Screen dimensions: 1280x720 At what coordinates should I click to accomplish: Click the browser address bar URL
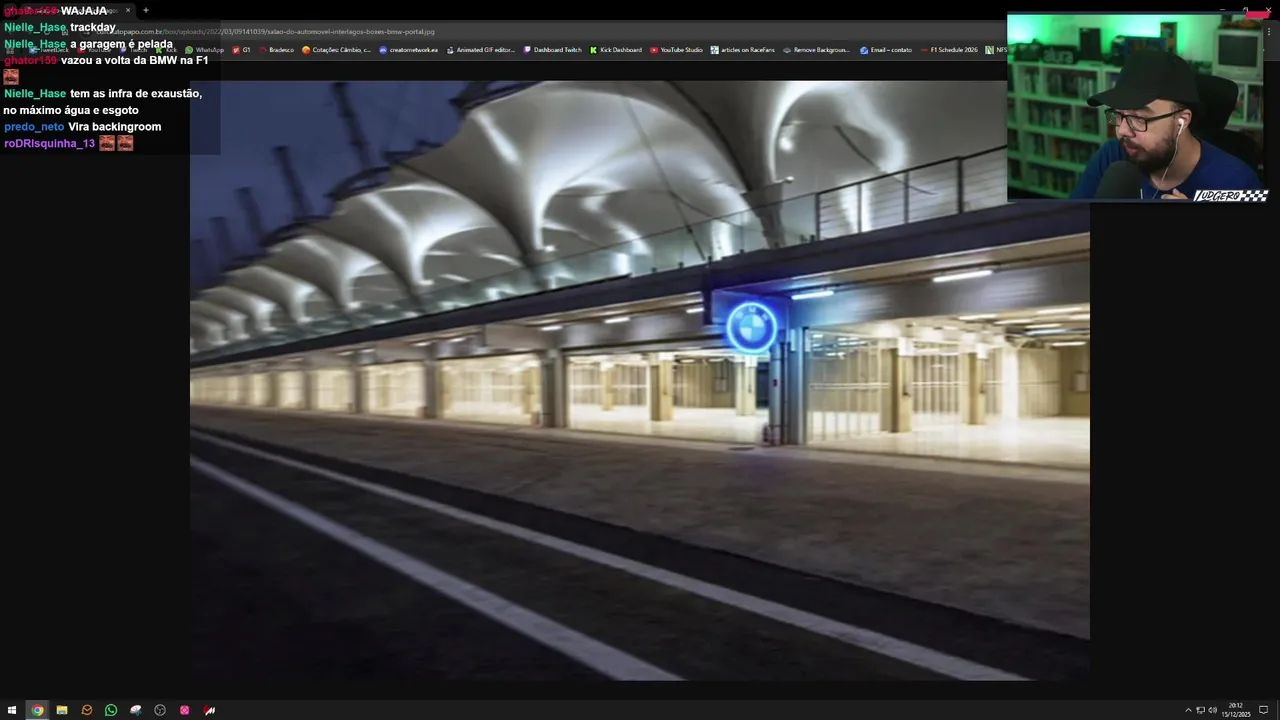coord(265,31)
